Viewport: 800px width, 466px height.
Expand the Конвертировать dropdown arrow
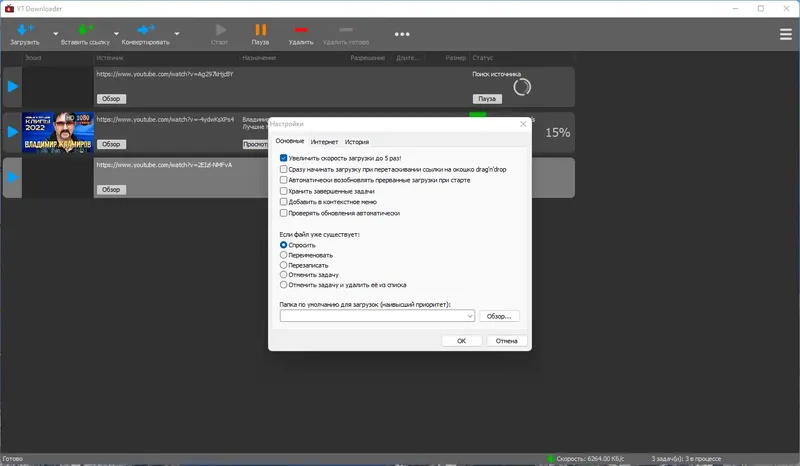click(x=177, y=34)
